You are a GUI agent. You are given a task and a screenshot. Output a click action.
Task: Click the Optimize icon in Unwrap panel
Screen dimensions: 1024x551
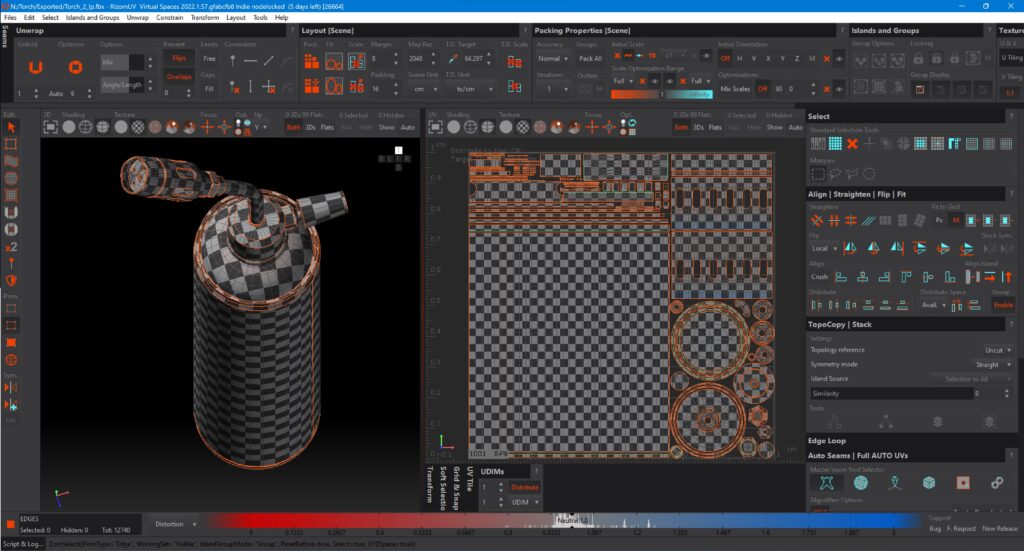pyautogui.click(x=75, y=67)
